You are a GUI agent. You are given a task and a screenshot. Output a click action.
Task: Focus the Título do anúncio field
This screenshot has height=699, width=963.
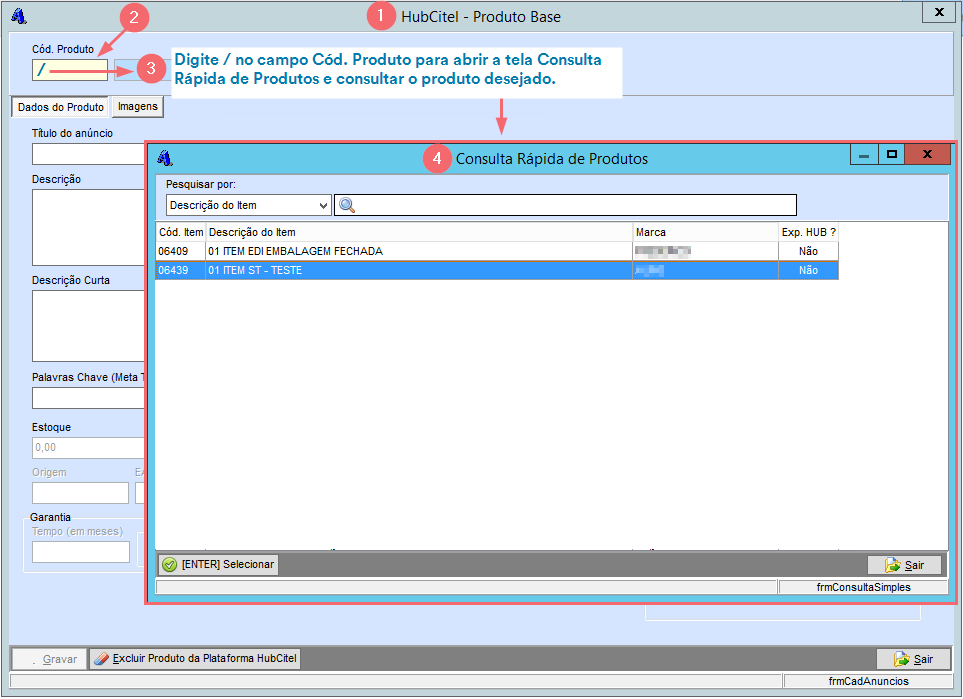tap(88, 154)
